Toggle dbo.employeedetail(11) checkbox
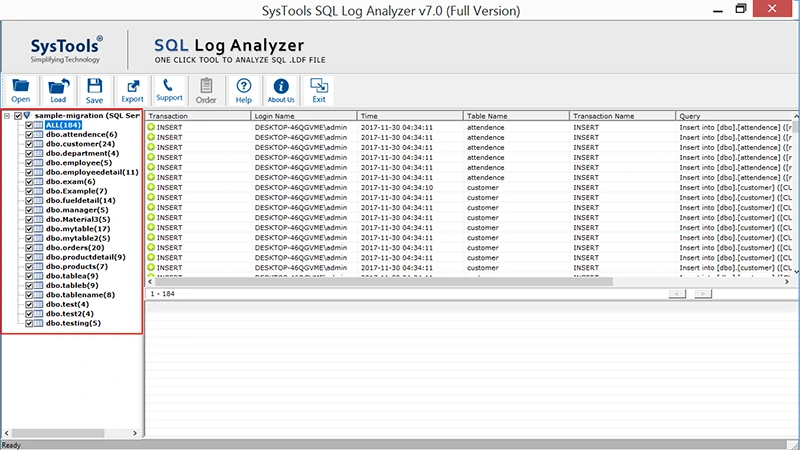The image size is (800, 450). tap(29, 172)
